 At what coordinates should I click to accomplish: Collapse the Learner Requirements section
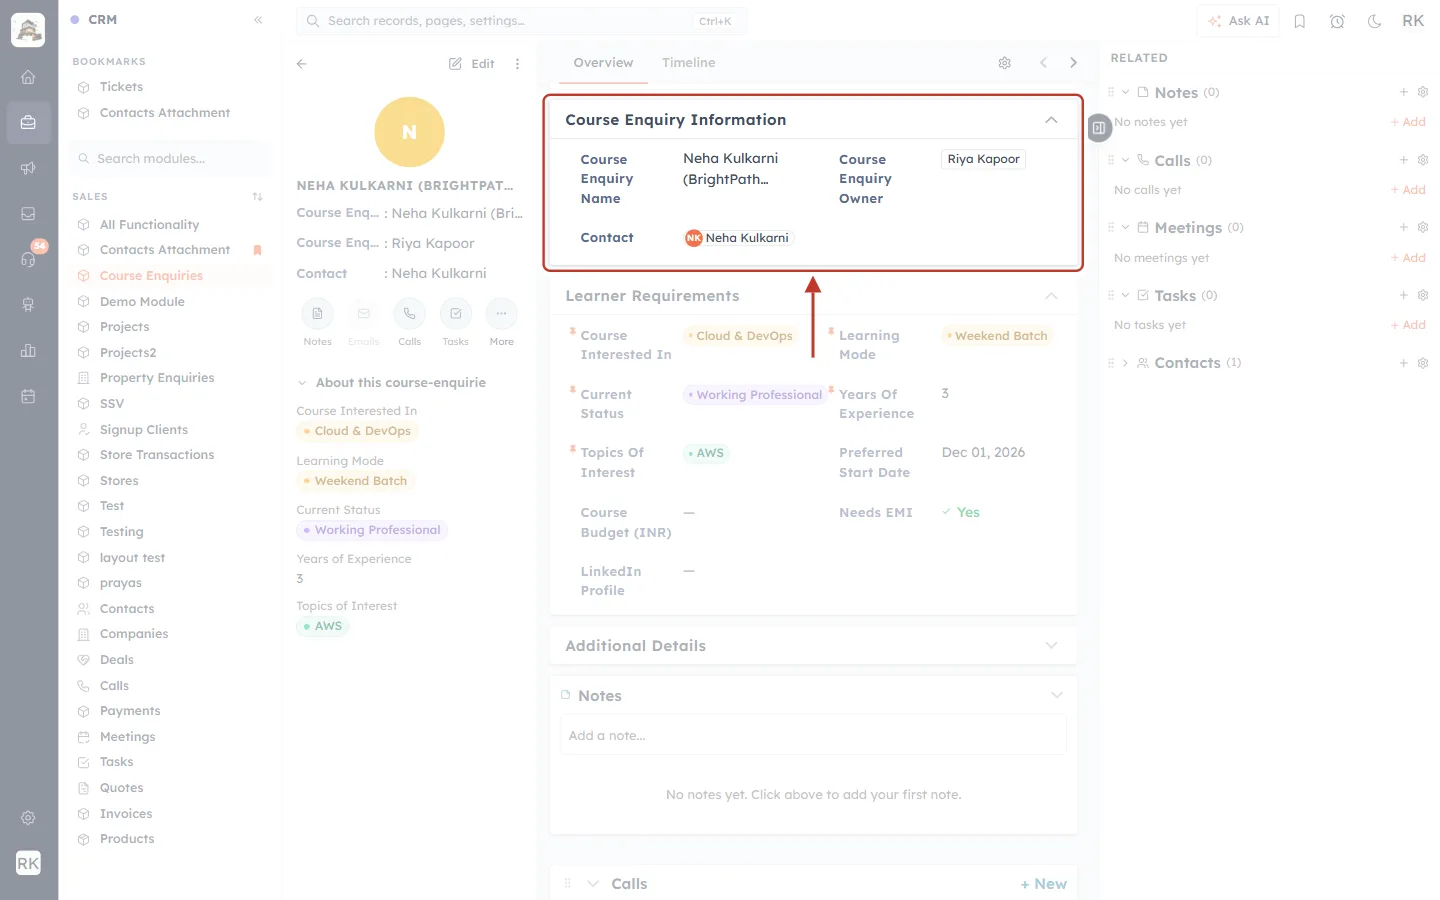1051,296
